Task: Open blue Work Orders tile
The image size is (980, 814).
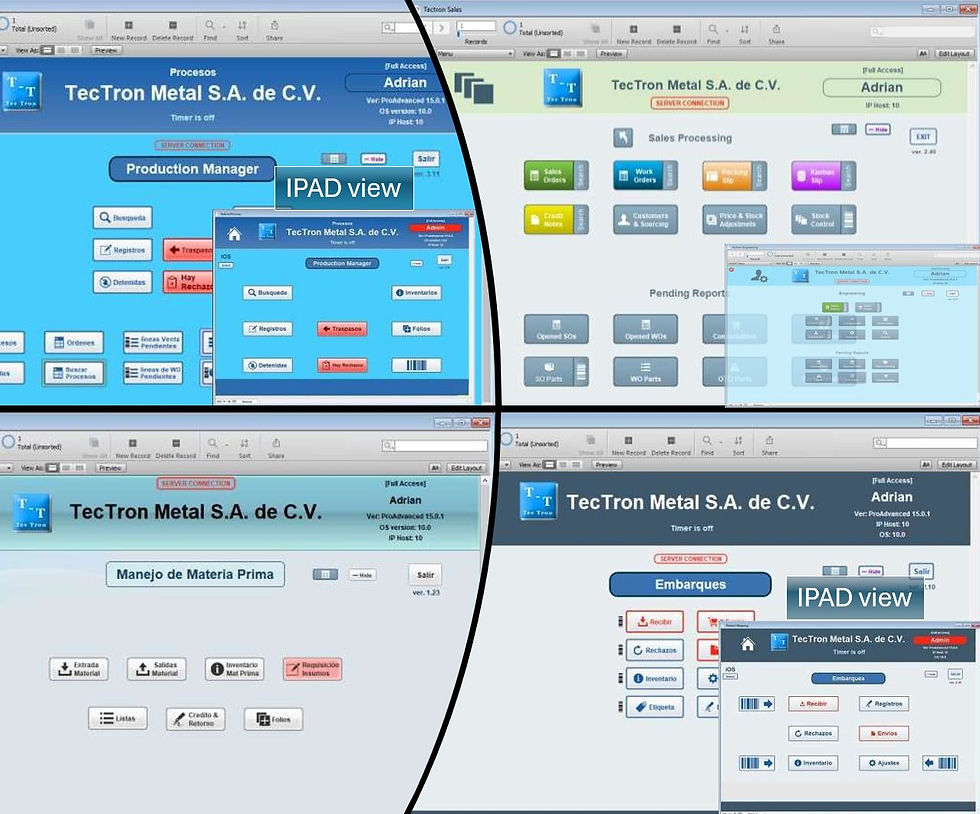Action: pyautogui.click(x=638, y=176)
